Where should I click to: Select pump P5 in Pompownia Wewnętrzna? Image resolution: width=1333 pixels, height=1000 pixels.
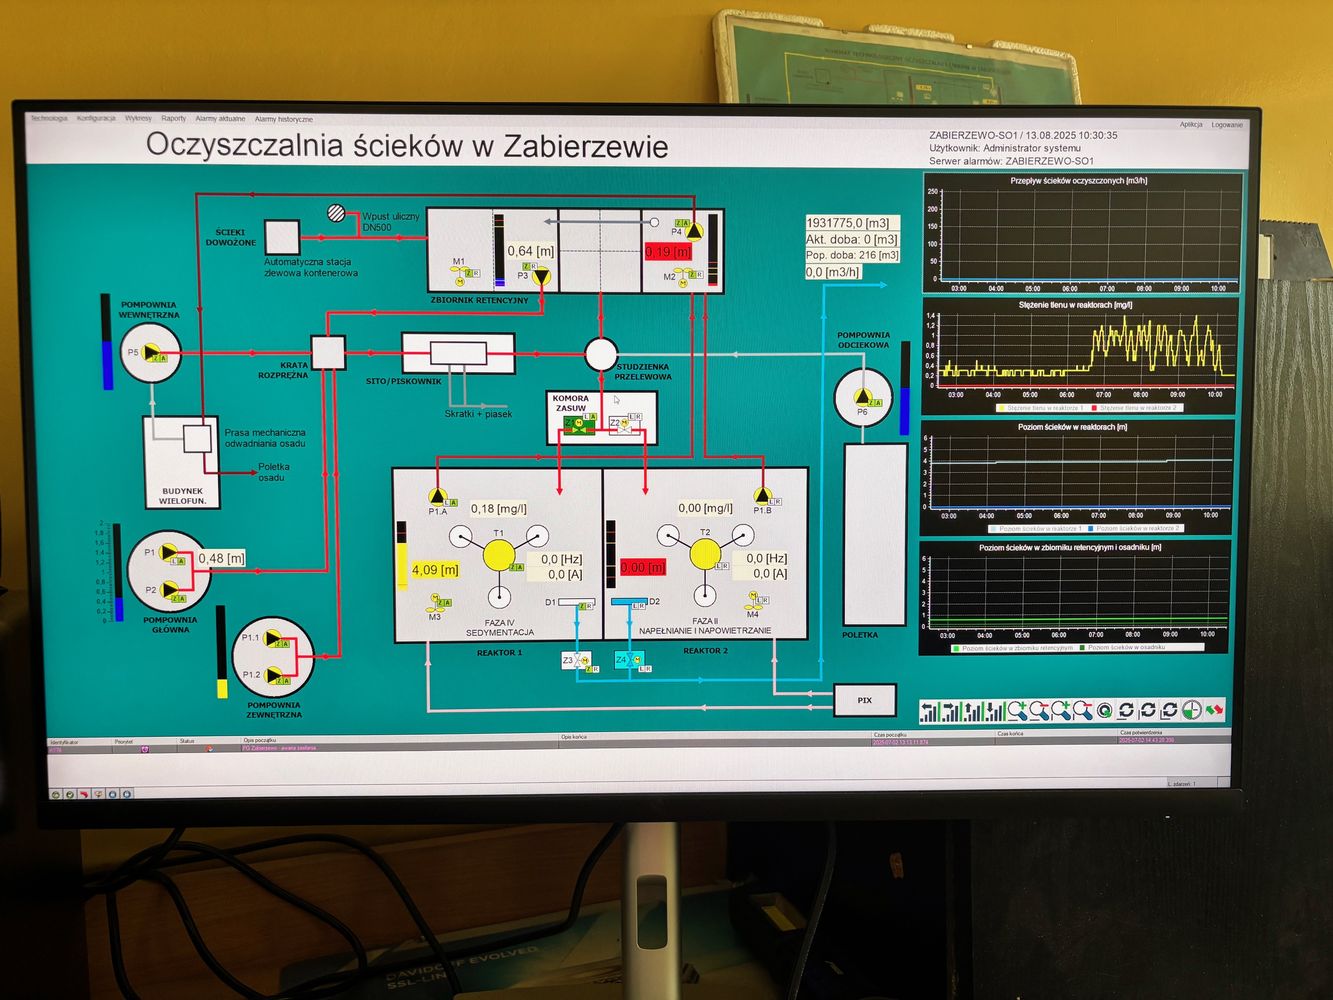[x=151, y=352]
